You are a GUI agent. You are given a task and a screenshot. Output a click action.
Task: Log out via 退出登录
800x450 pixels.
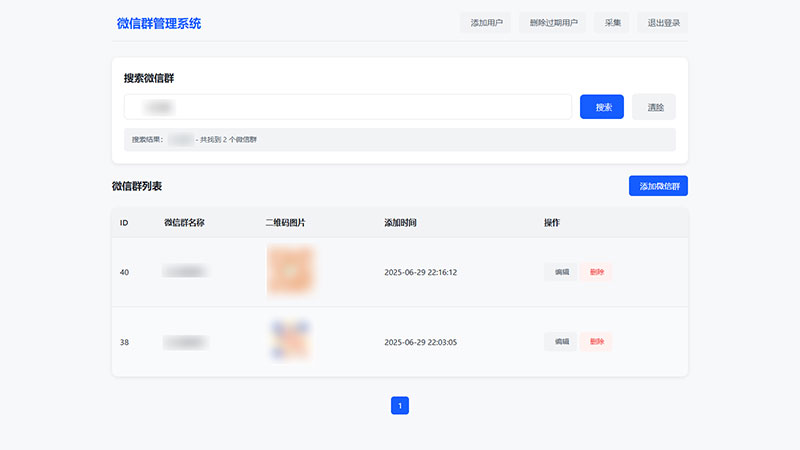point(663,23)
